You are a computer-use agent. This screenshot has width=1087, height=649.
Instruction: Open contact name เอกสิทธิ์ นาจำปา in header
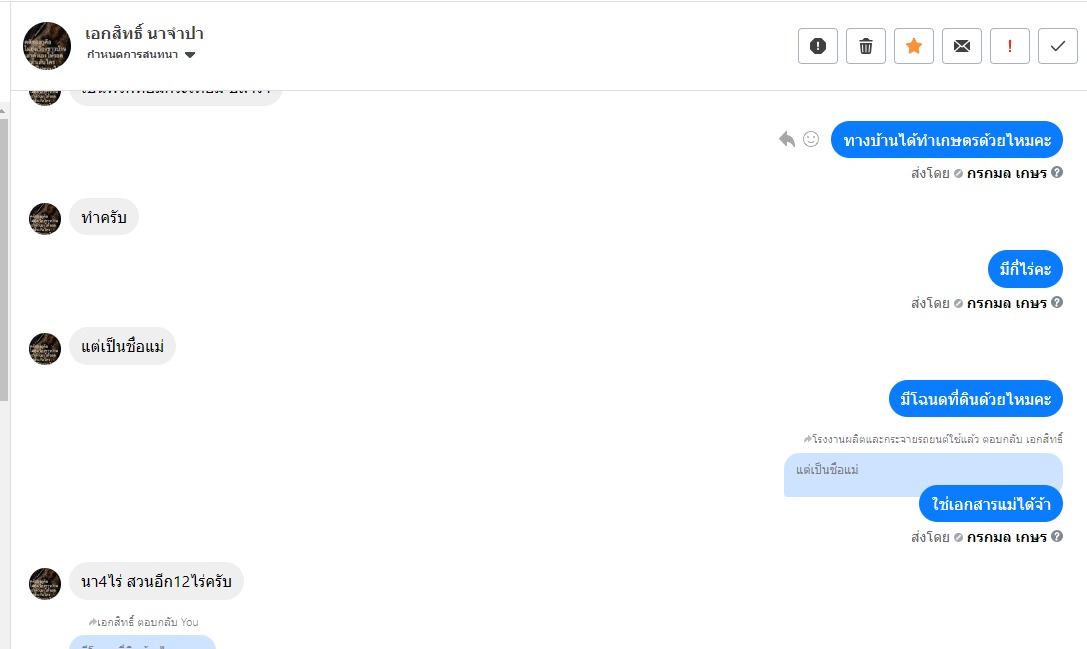click(x=144, y=33)
